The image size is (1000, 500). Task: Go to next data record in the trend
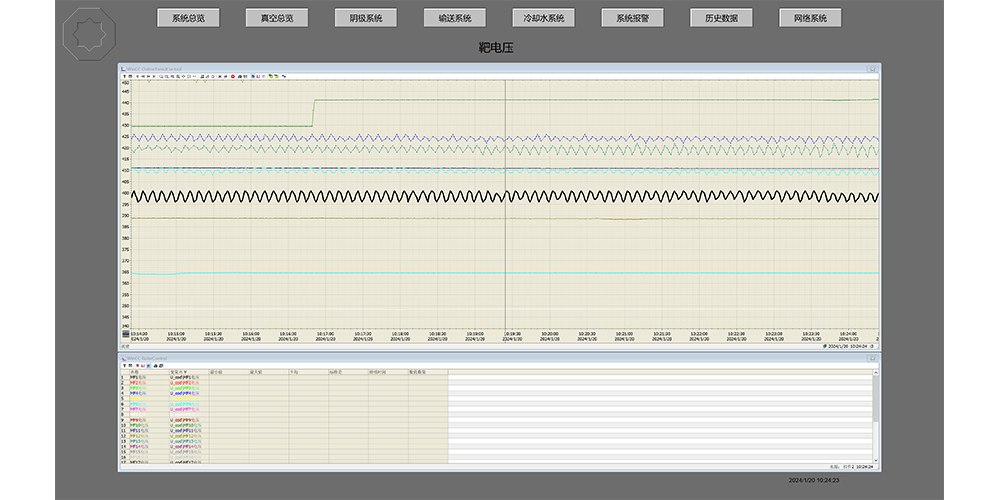click(x=149, y=76)
